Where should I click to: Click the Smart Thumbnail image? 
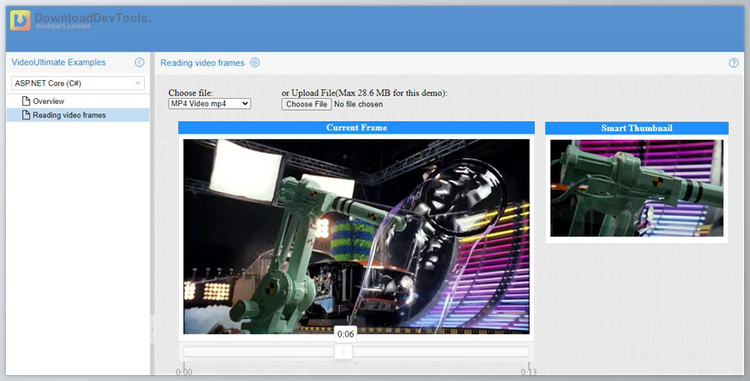637,188
